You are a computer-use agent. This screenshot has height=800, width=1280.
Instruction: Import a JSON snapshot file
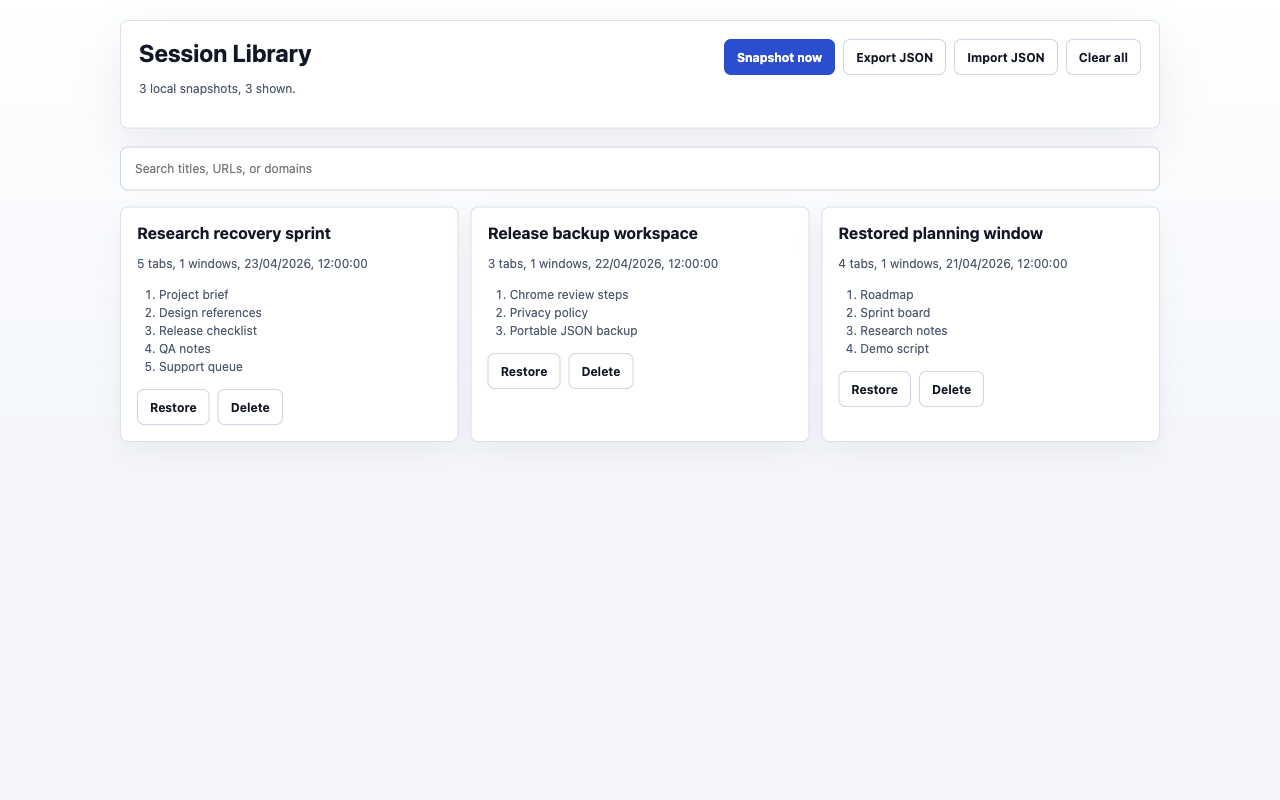(1005, 57)
